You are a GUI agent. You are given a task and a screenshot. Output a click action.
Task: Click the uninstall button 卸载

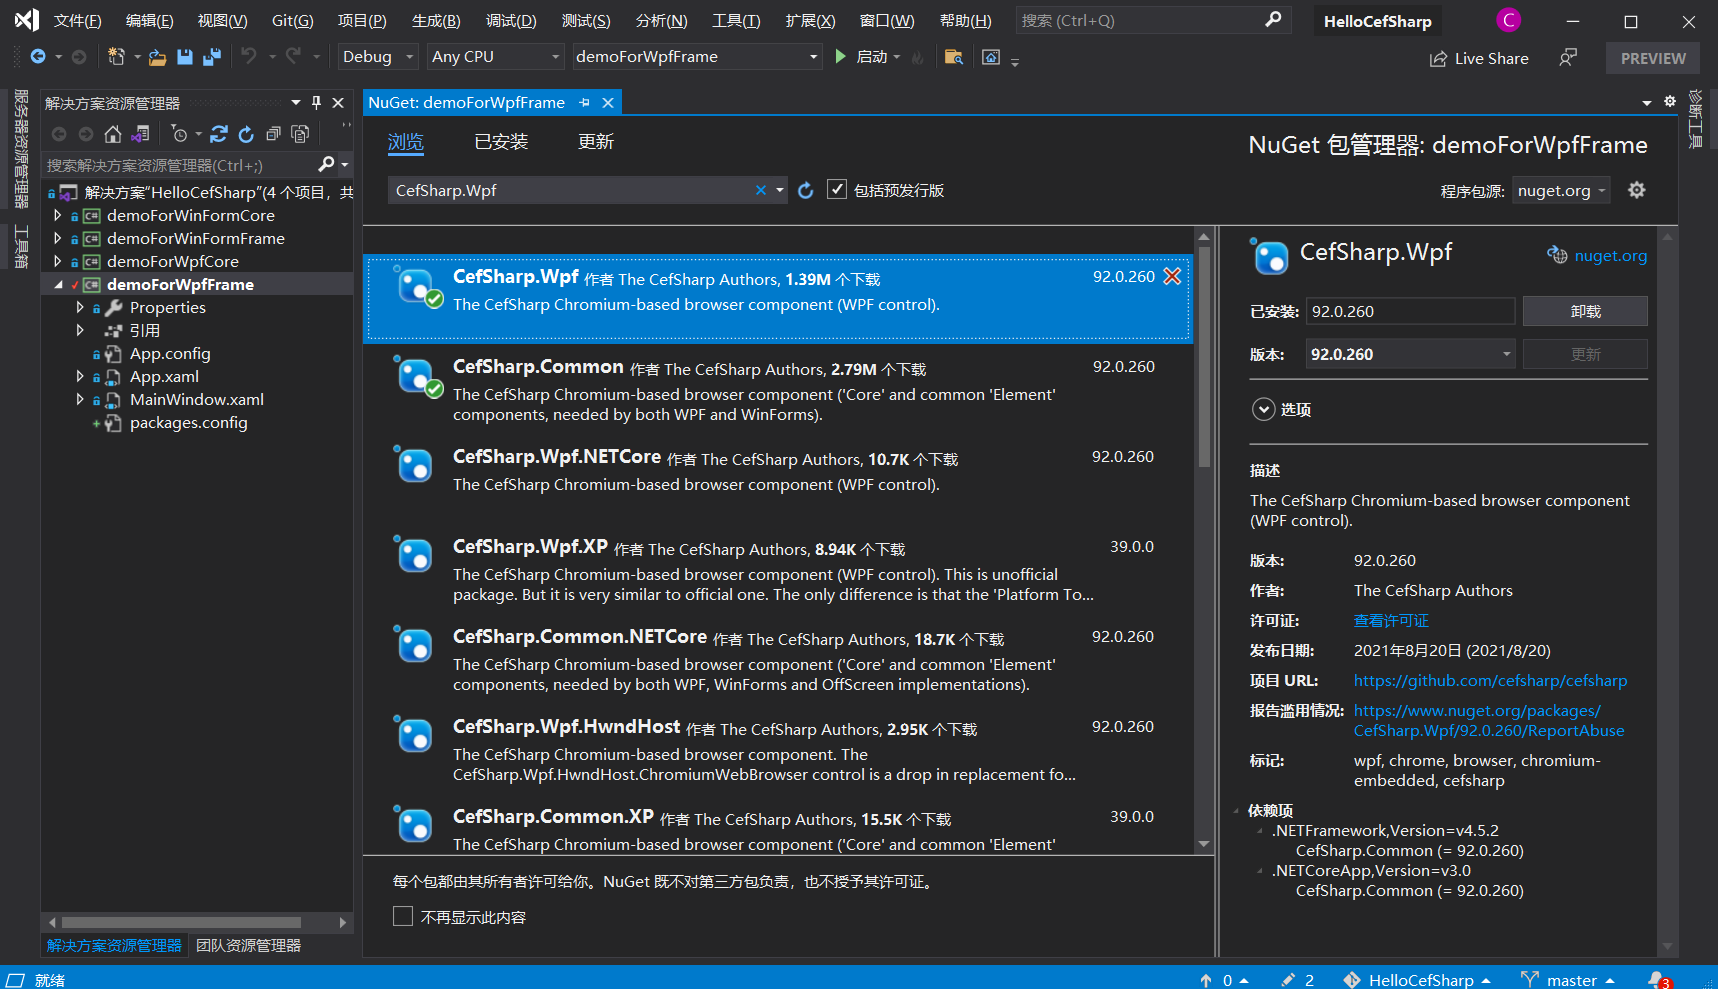1585,311
